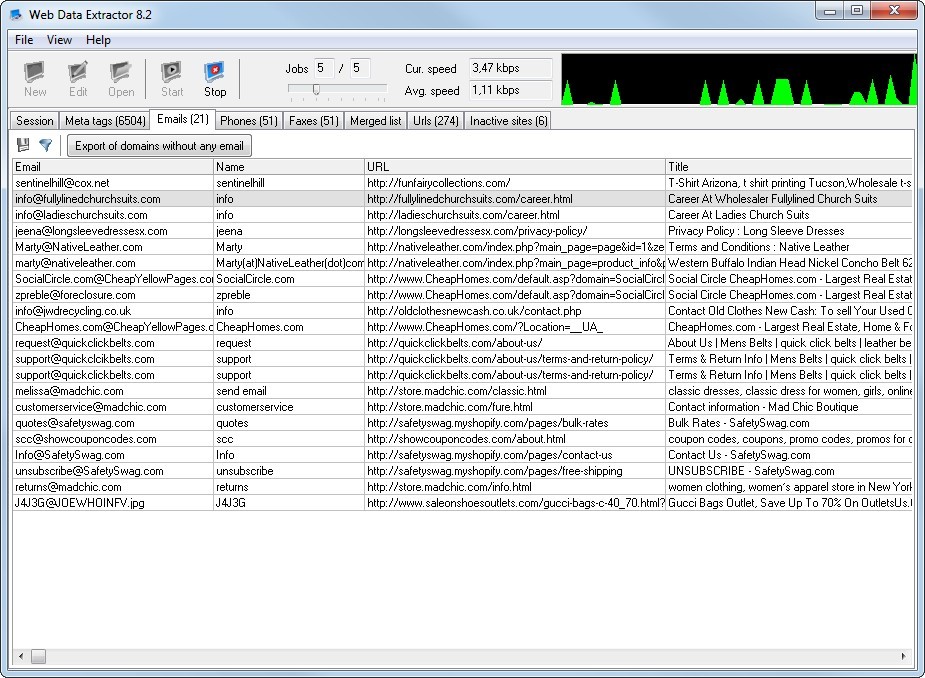Viewport: 925px width, 678px height.
Task: Click Export of domains without any email
Action: tap(160, 145)
